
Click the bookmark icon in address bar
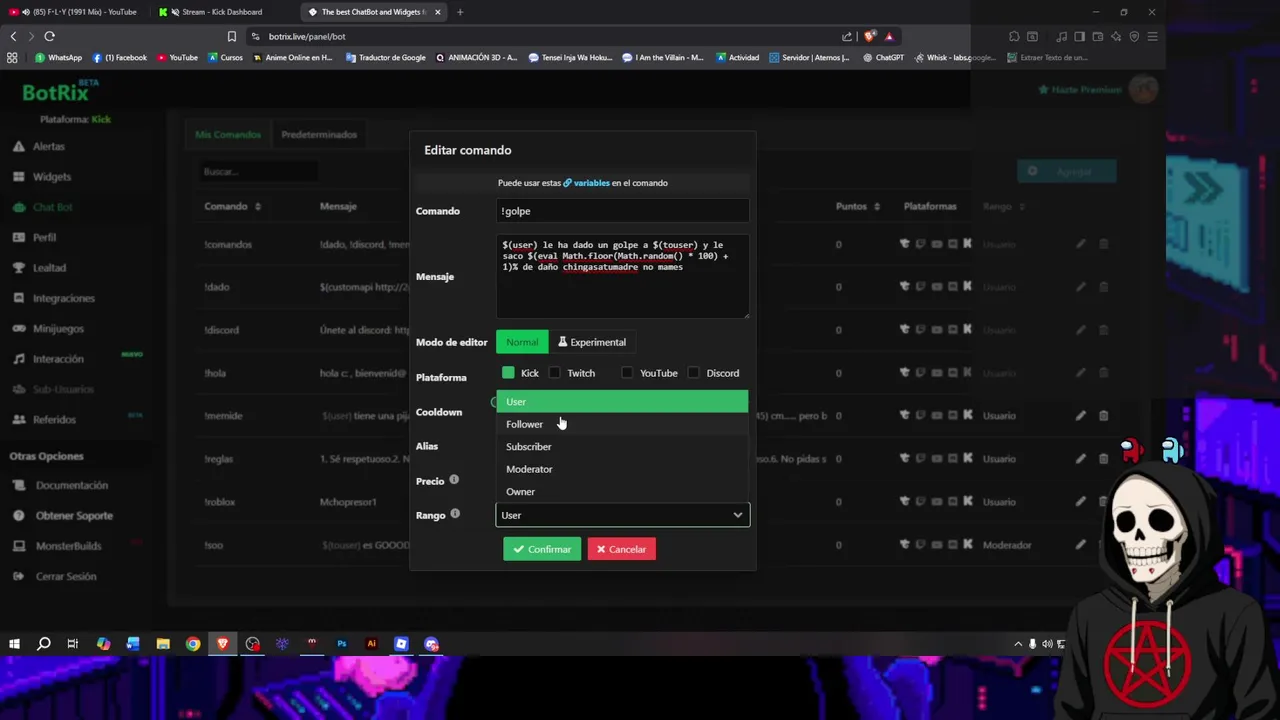[232, 36]
